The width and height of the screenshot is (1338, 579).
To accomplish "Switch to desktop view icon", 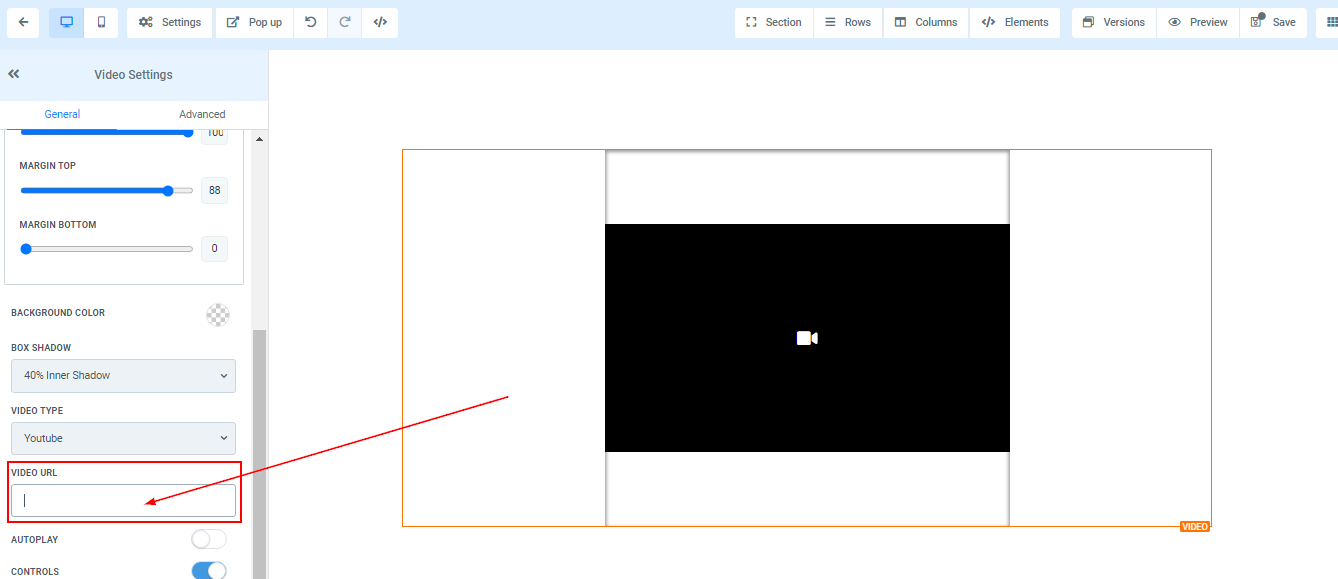I will pos(67,22).
